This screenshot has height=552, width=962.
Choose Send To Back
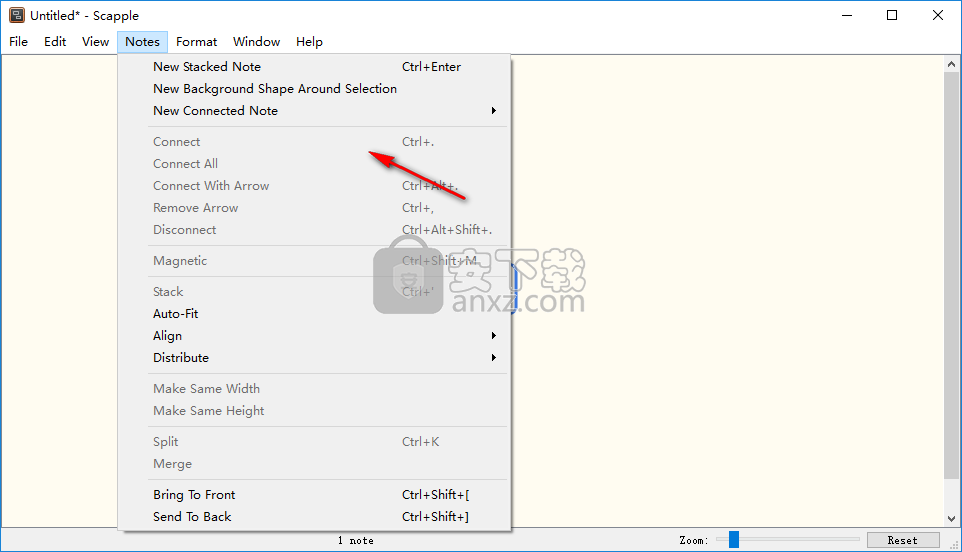pyautogui.click(x=314, y=517)
